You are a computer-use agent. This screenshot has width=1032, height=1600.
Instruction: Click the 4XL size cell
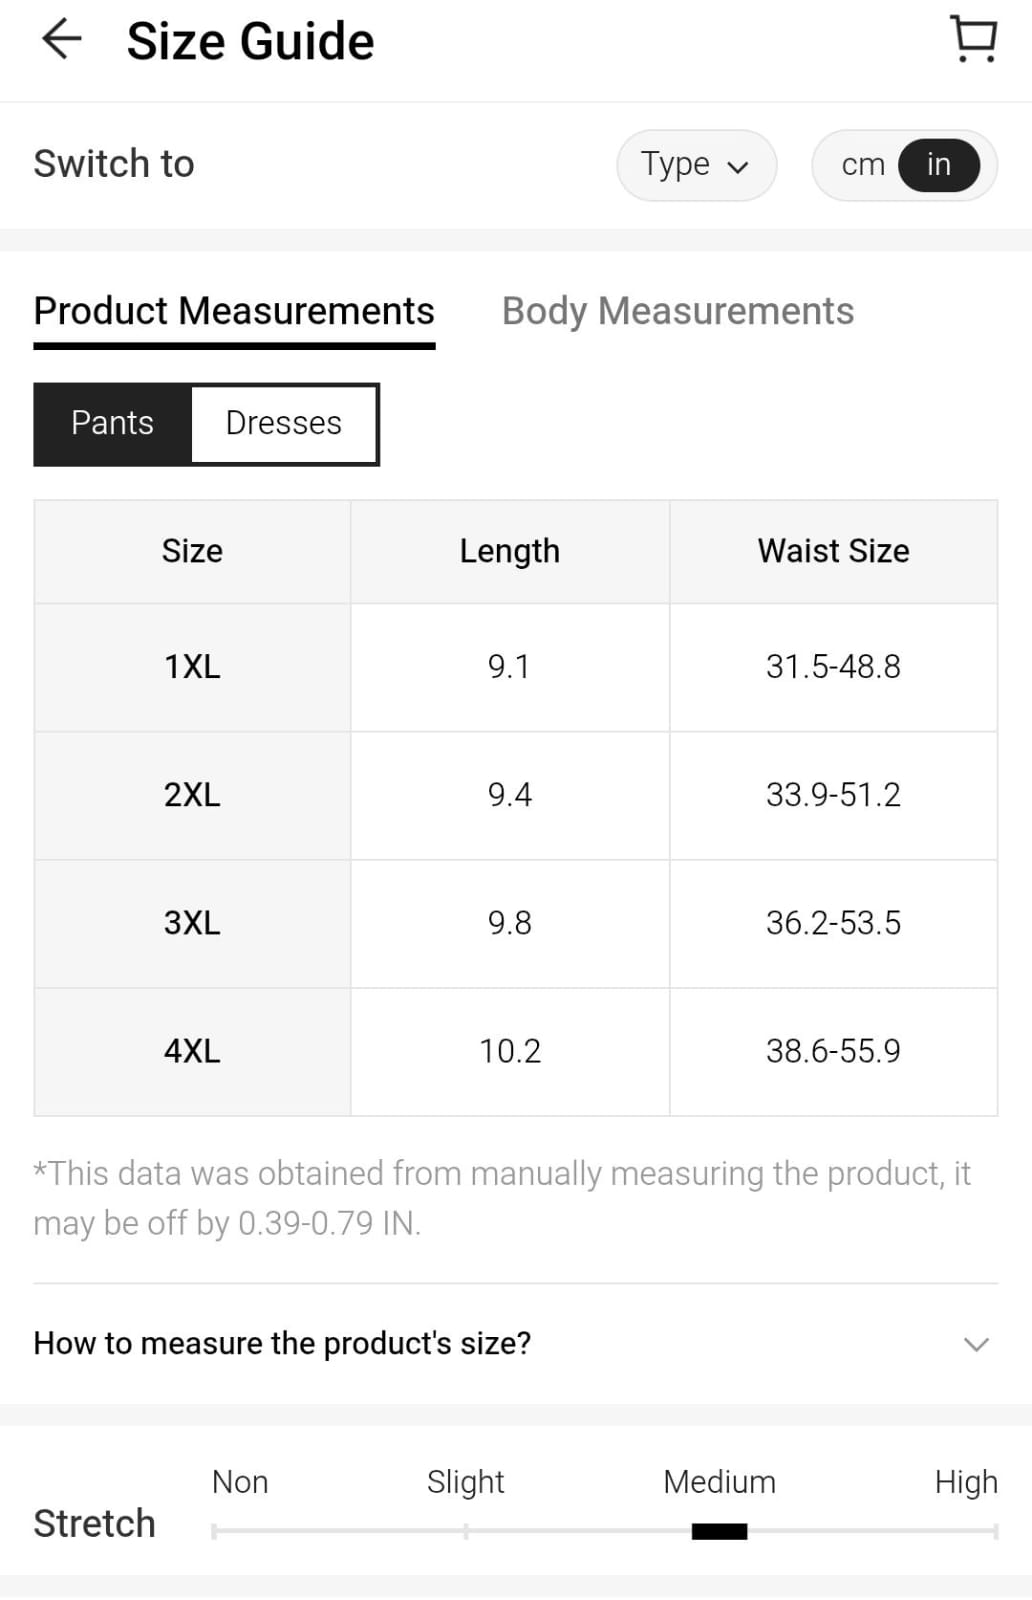[x=192, y=1051]
